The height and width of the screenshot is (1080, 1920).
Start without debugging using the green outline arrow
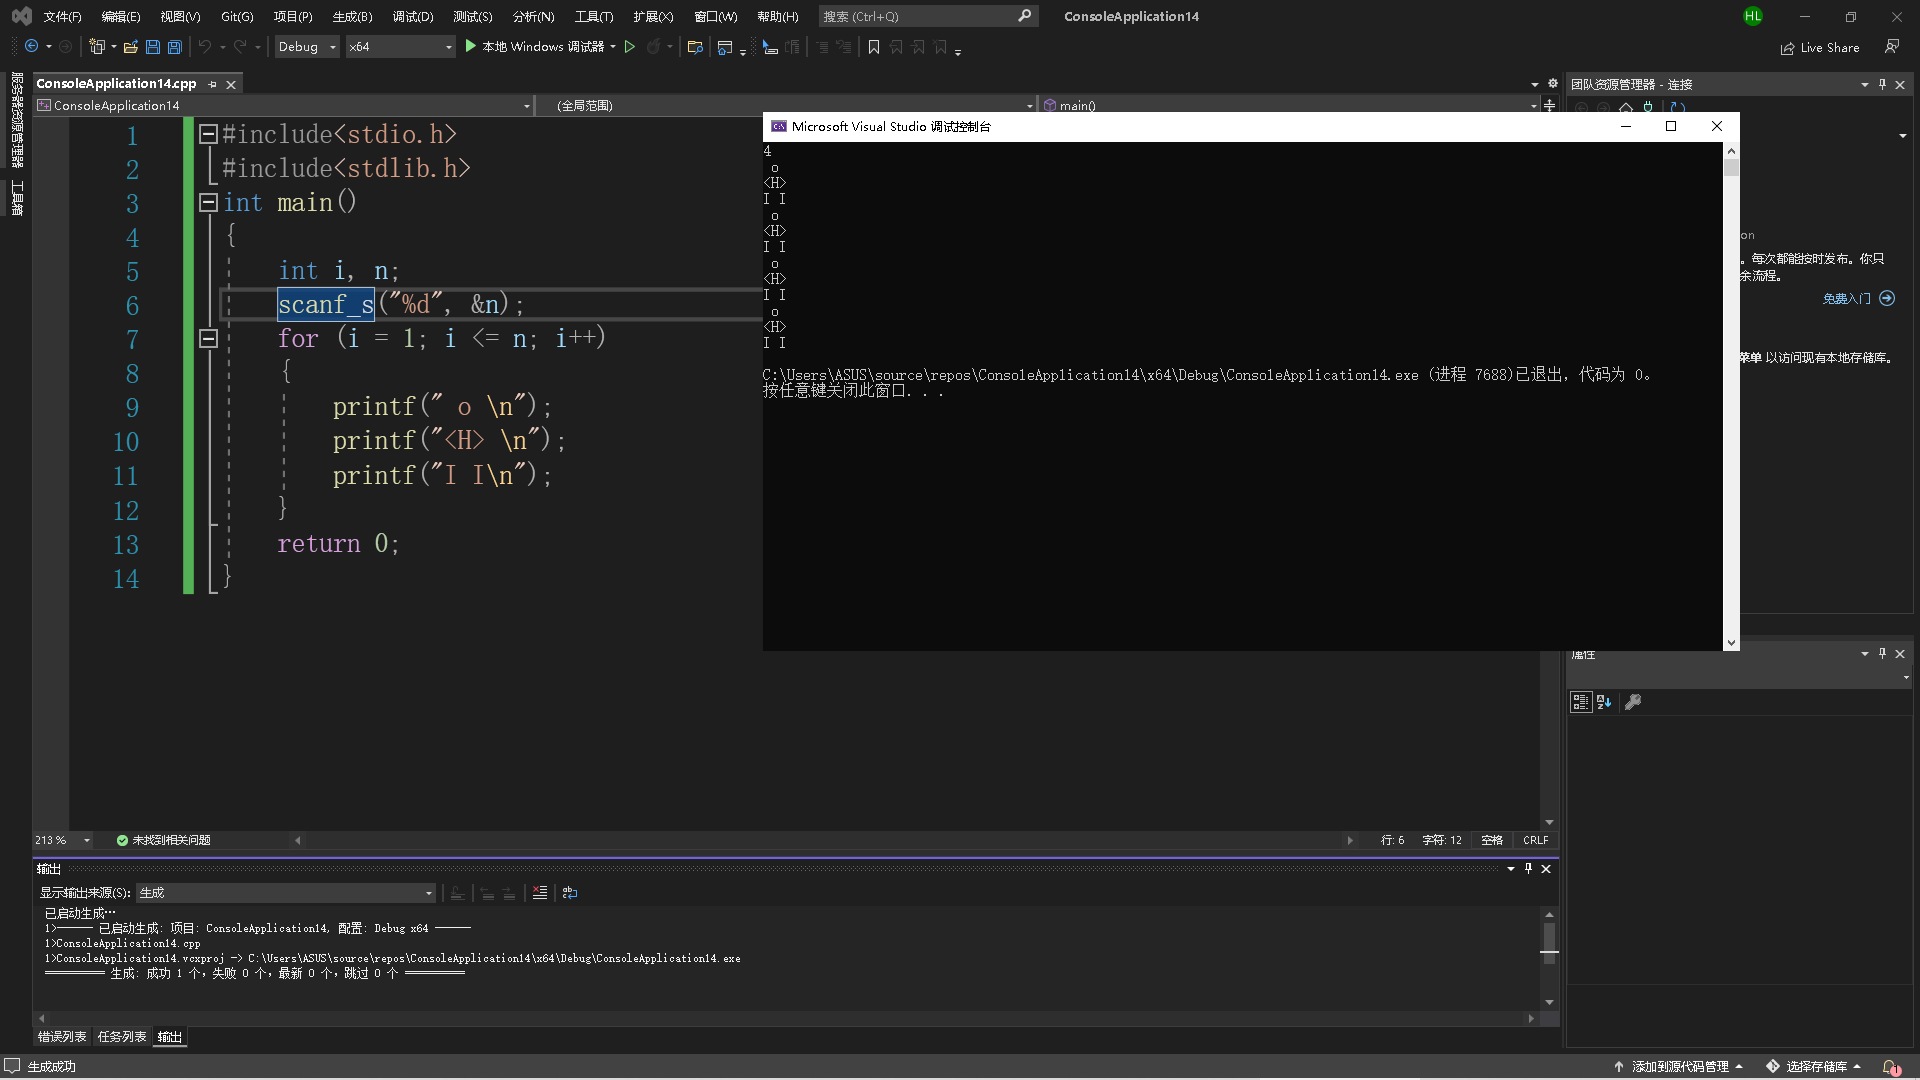point(630,47)
